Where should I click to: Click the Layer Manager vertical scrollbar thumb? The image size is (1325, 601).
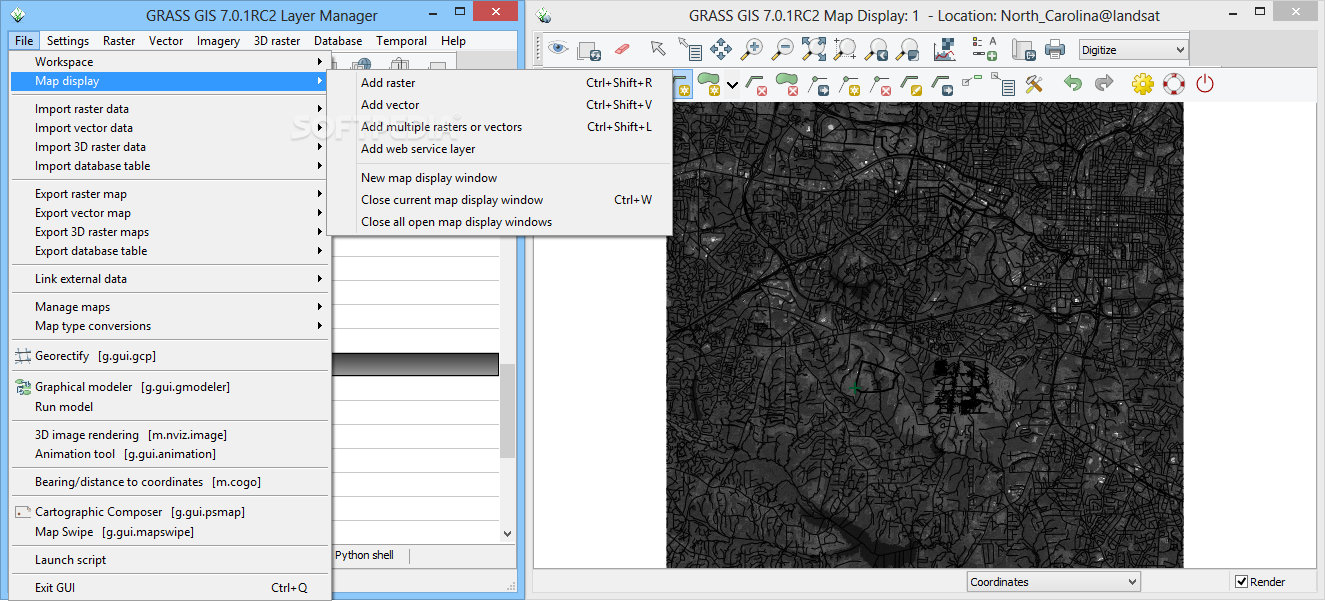(507, 410)
